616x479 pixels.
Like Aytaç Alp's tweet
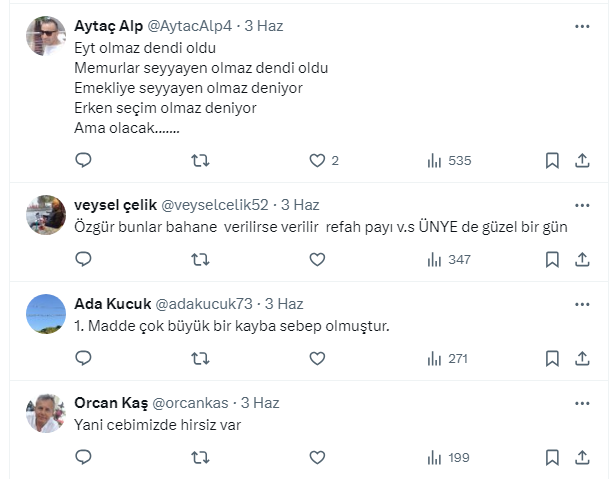[317, 160]
